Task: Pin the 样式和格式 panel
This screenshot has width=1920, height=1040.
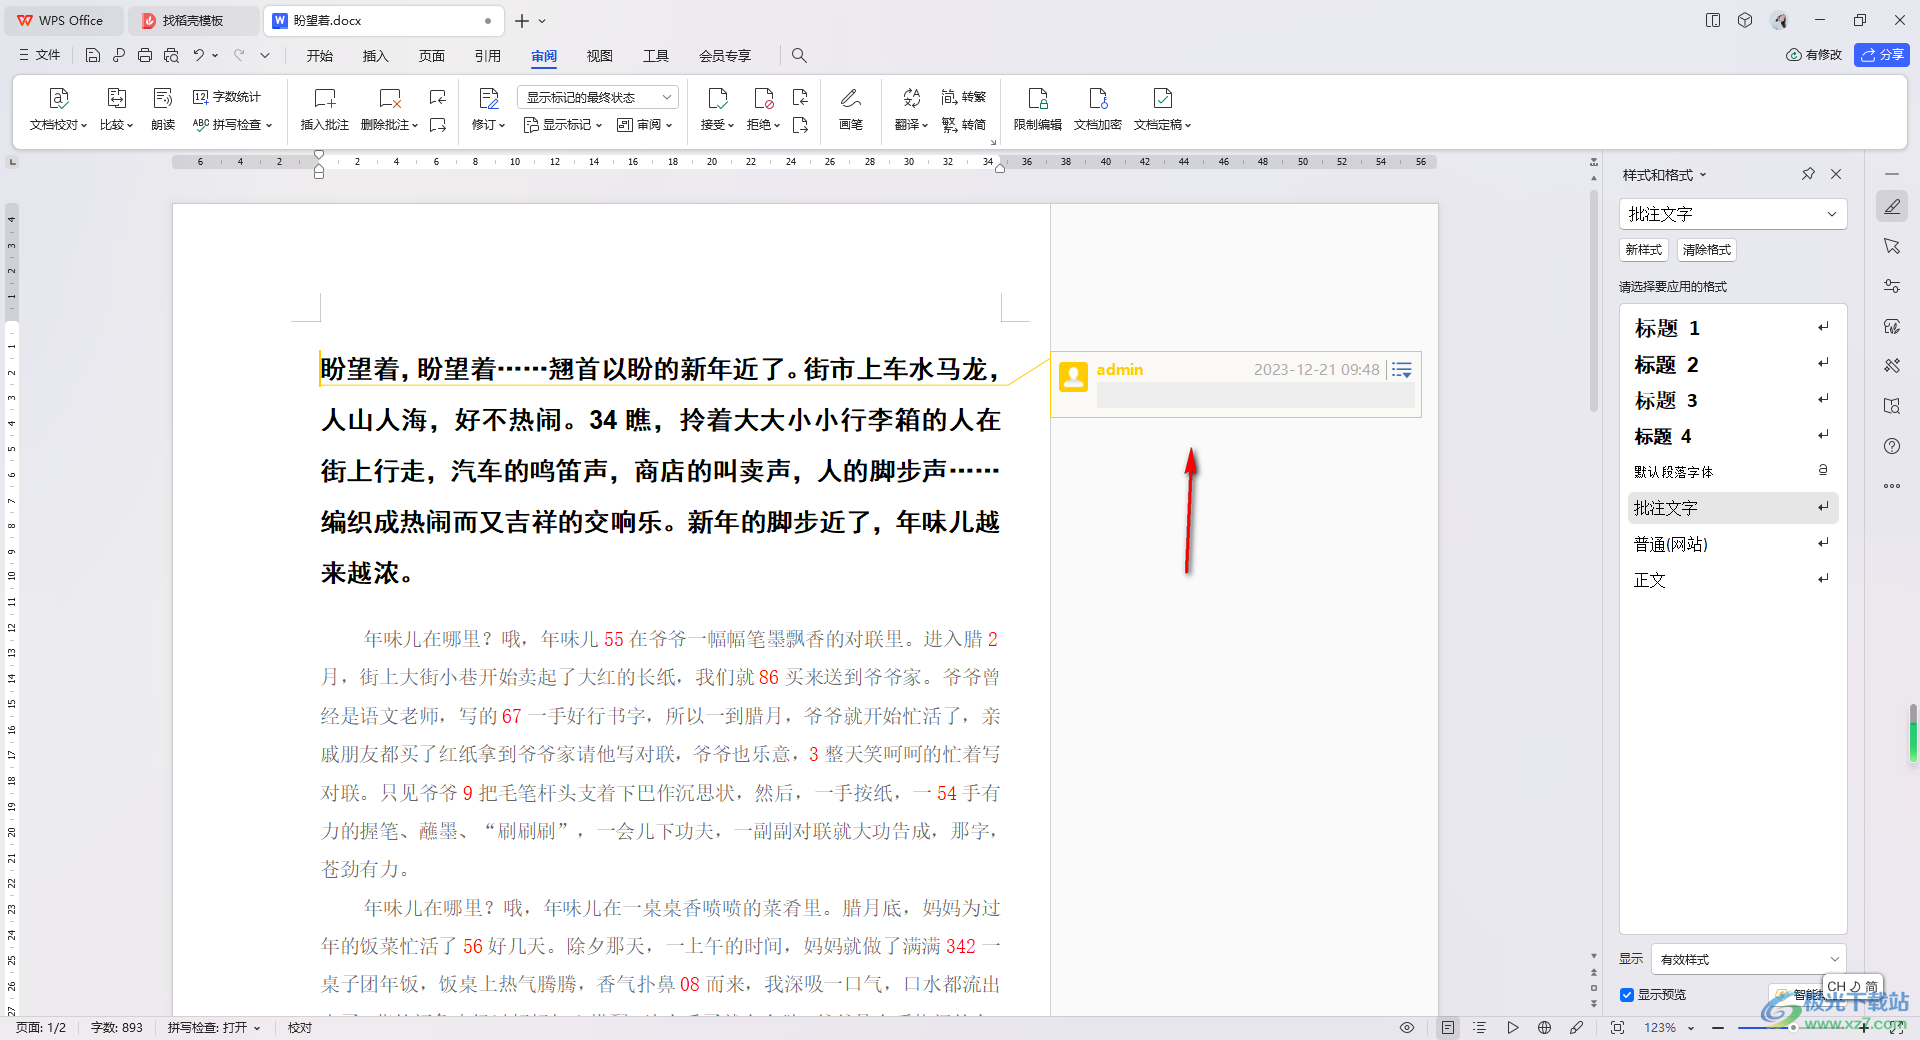Action: tap(1808, 174)
